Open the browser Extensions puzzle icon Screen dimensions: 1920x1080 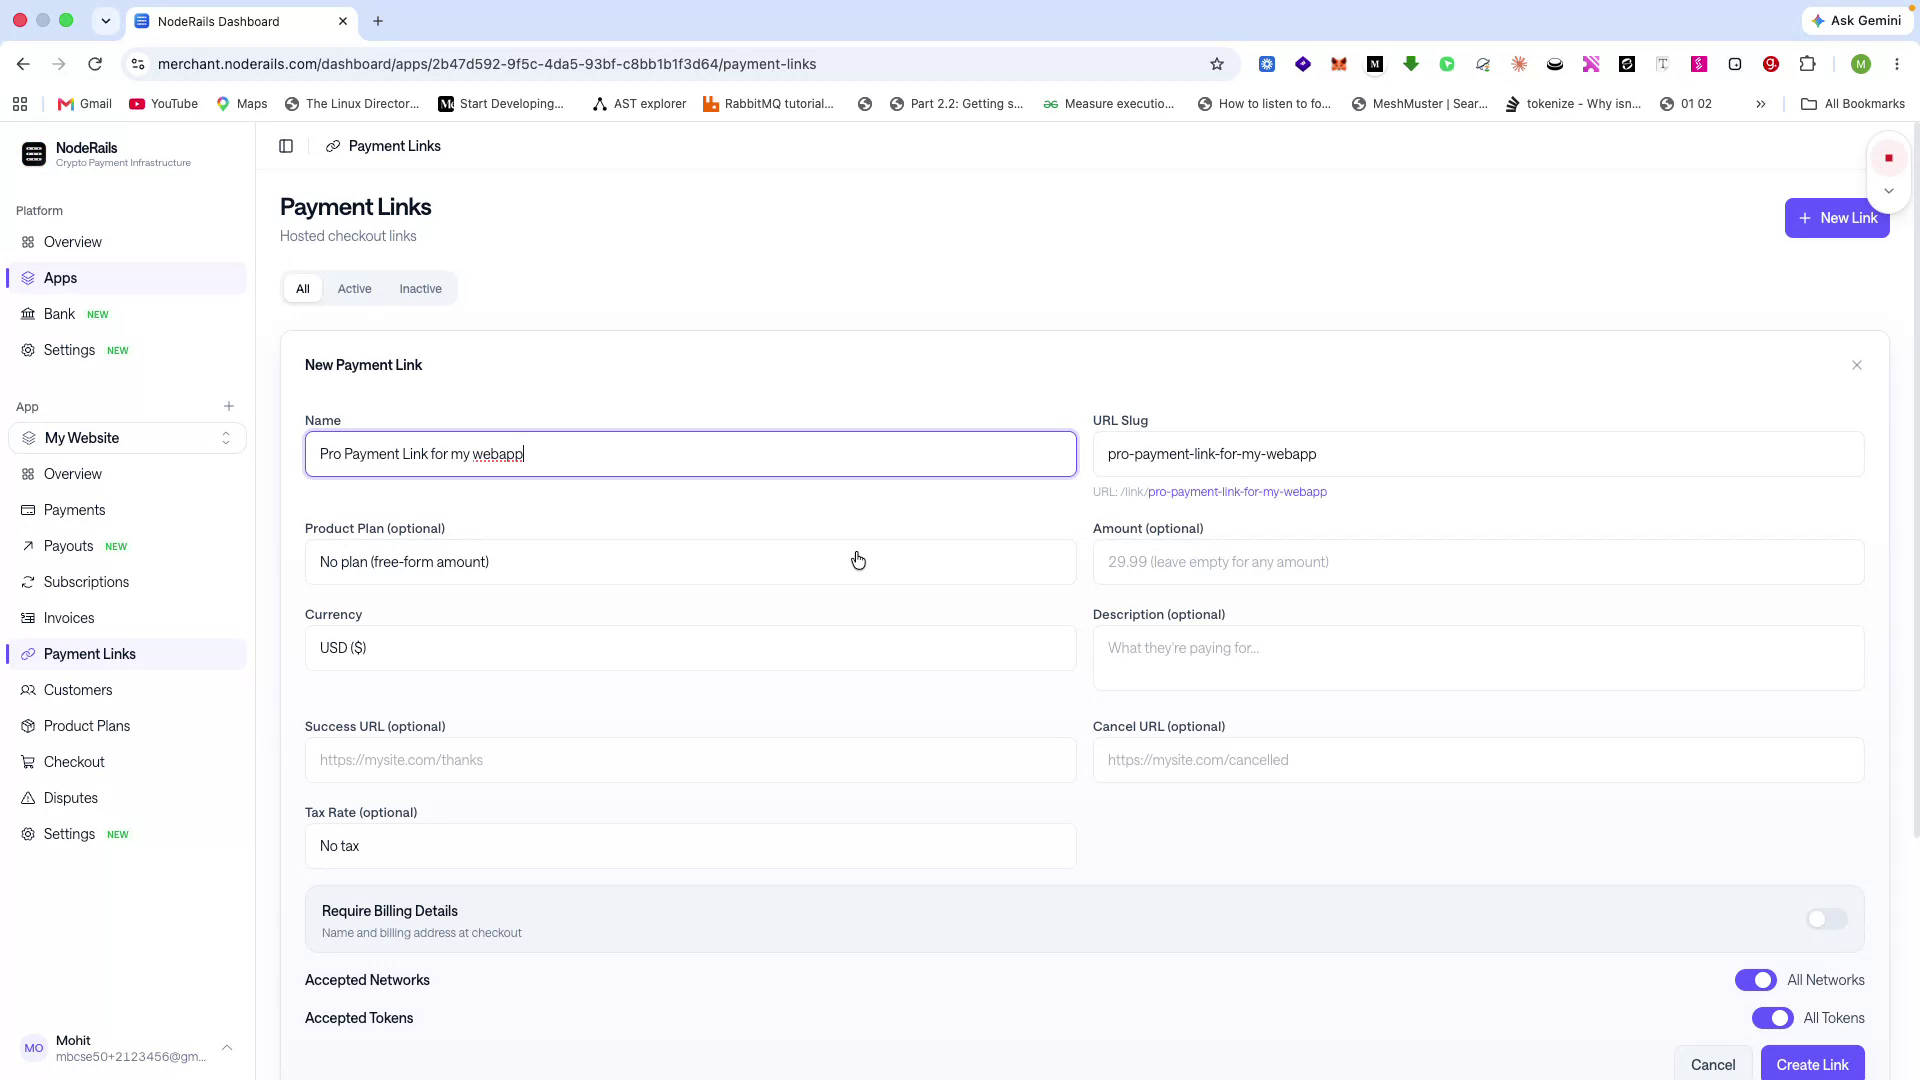1807,64
